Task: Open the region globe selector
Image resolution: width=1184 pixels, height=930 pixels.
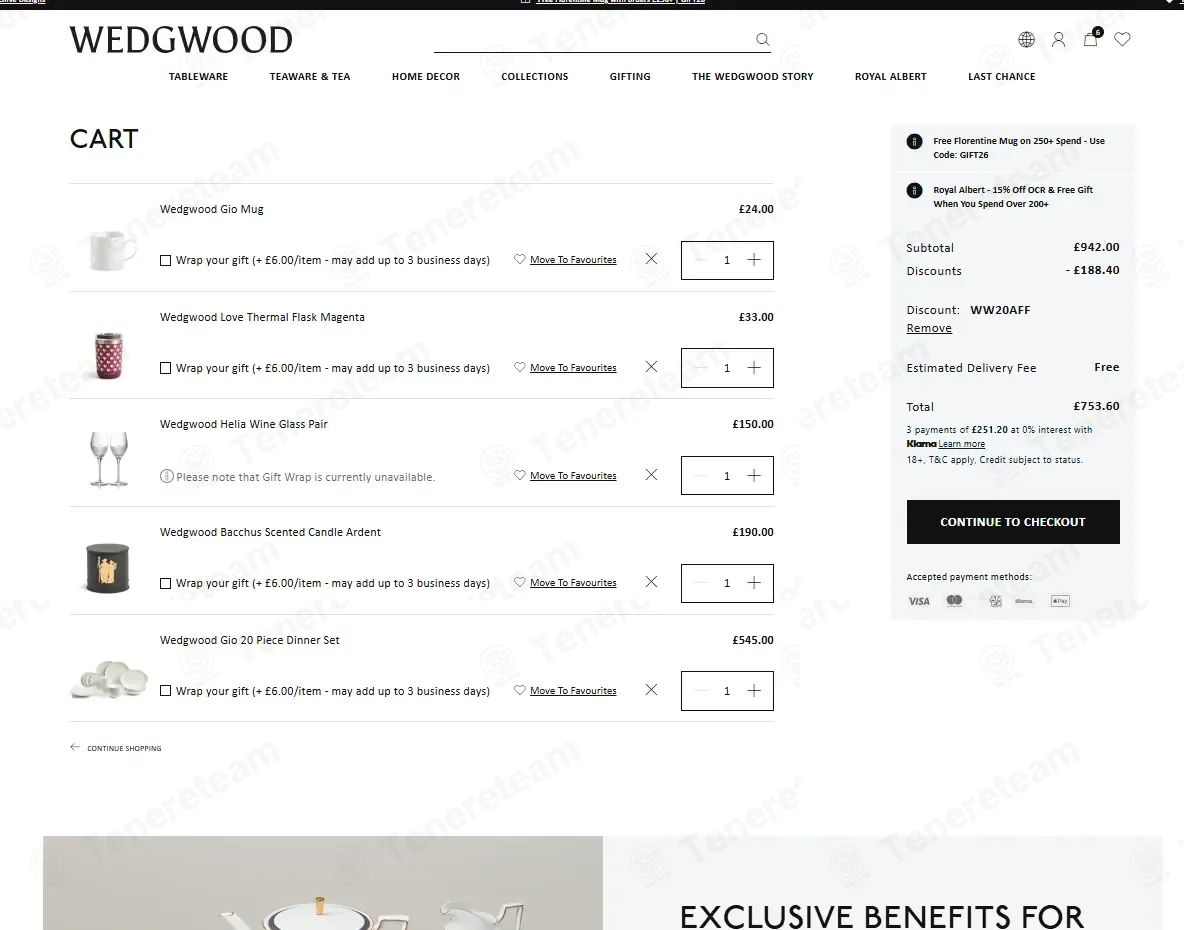Action: [x=1026, y=39]
